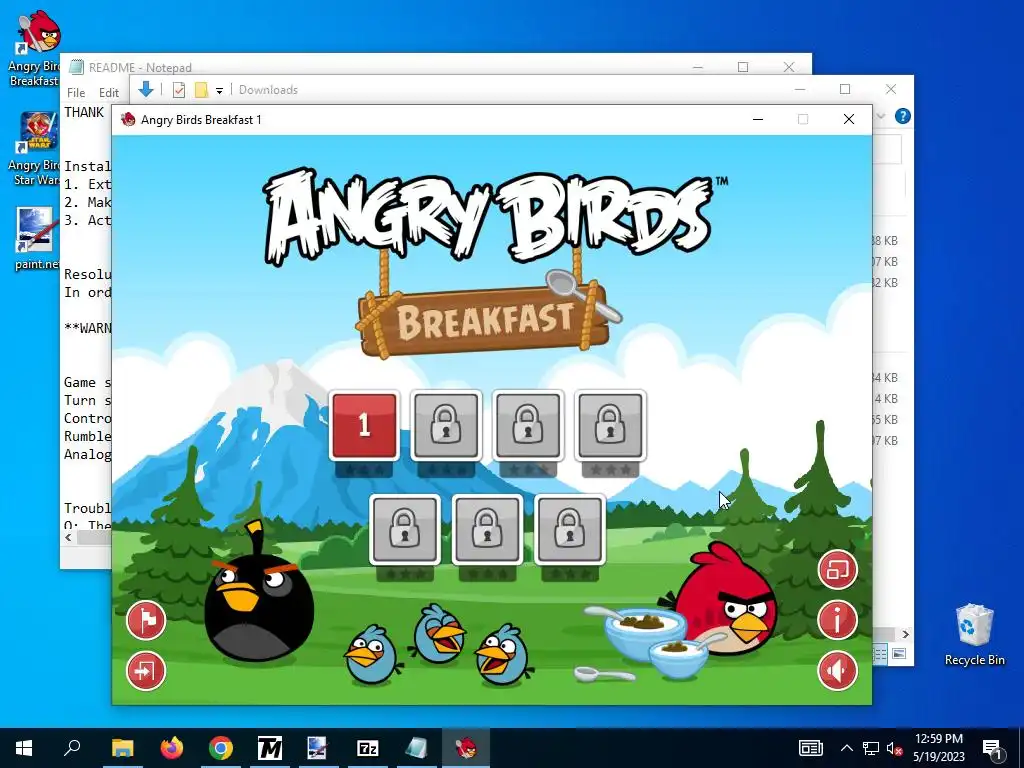Screen dimensions: 1024x768
Task: Open the network tray icon
Action: coord(871,748)
